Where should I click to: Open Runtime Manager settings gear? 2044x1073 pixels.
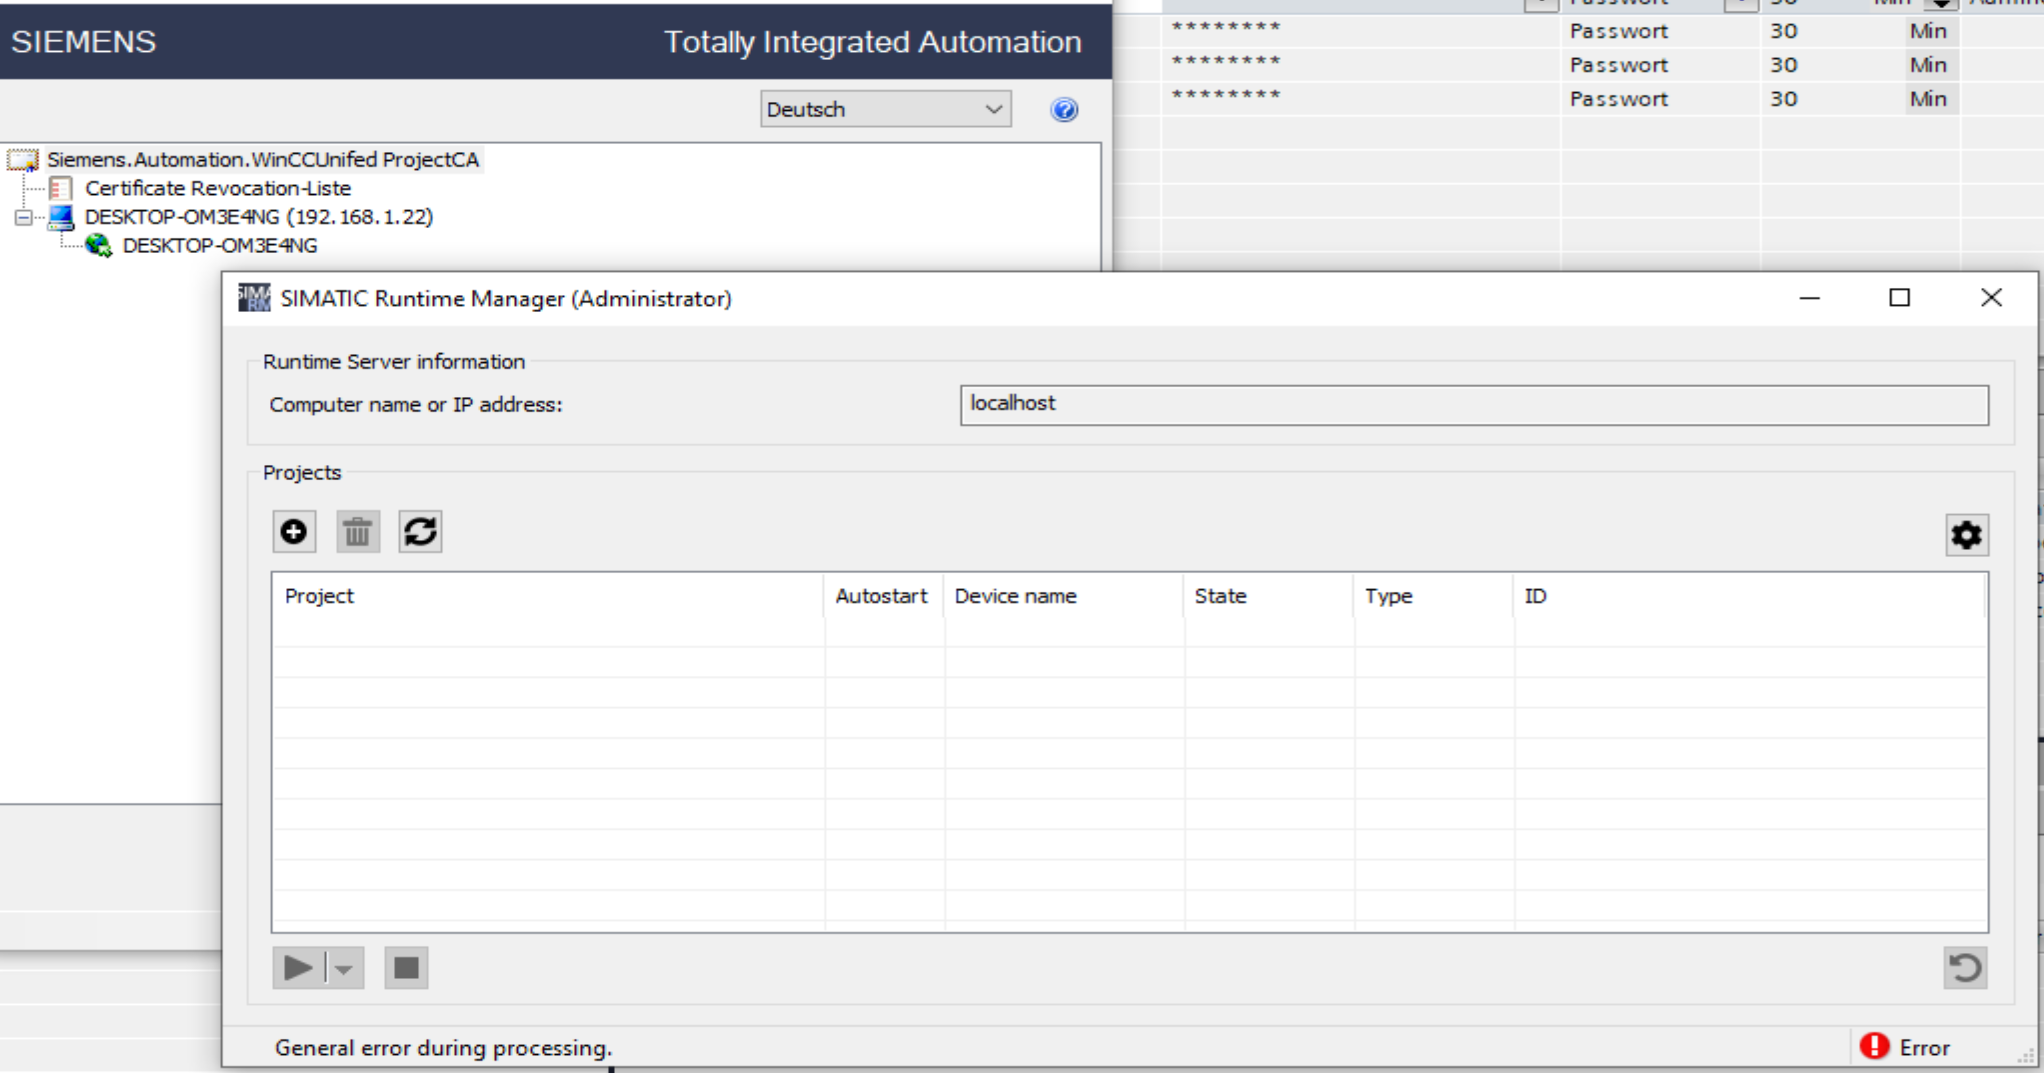[x=1966, y=535]
